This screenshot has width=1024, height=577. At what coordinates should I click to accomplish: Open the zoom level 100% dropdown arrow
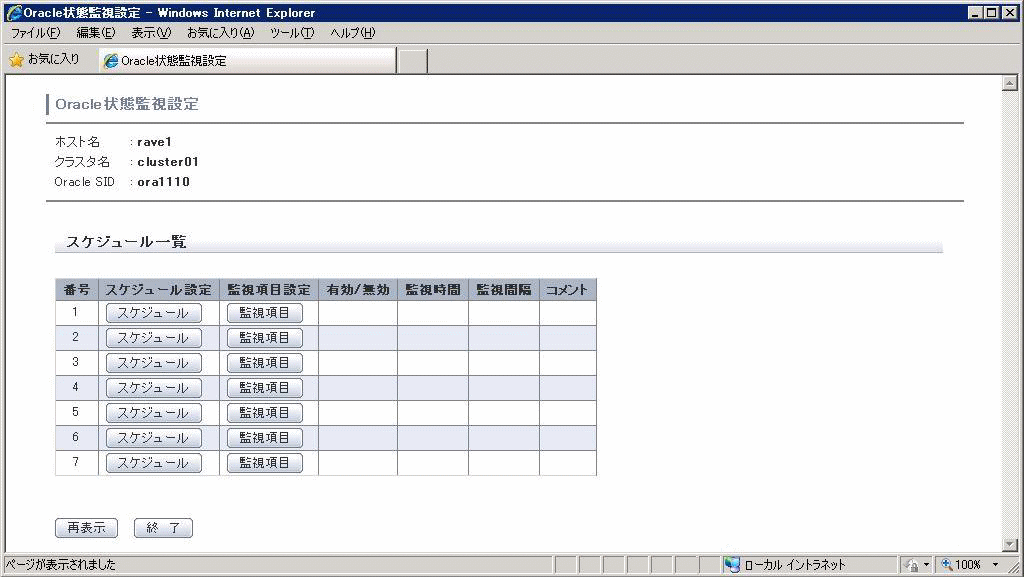click(995, 565)
